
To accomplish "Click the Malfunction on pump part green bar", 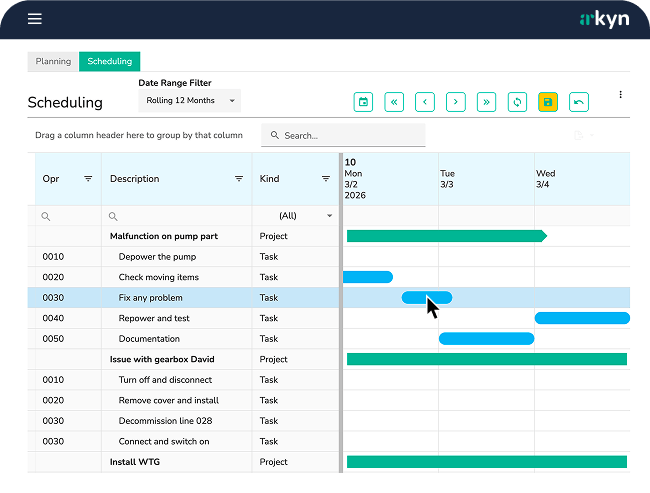I will tap(447, 236).
